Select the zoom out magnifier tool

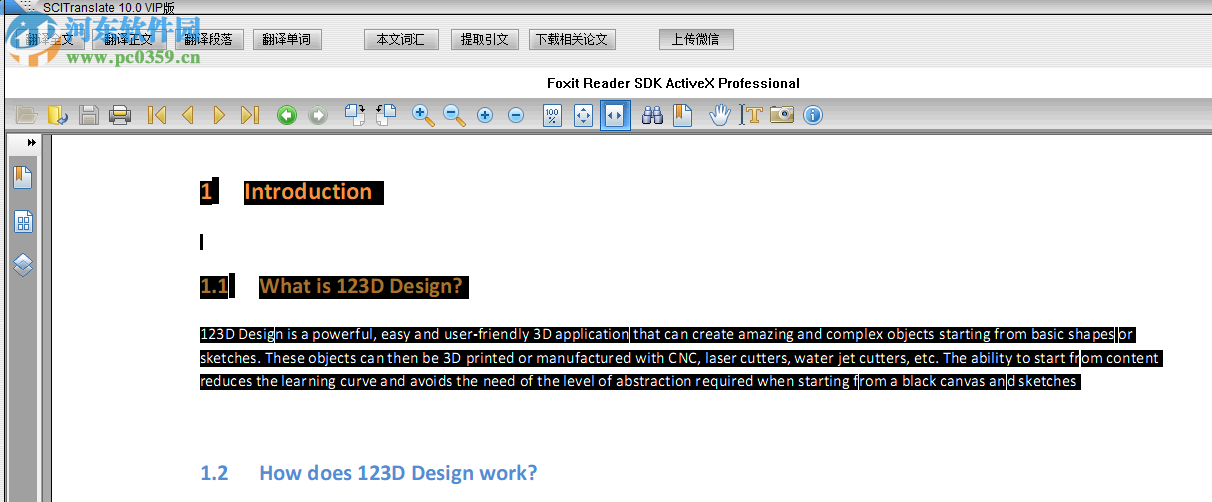point(454,115)
